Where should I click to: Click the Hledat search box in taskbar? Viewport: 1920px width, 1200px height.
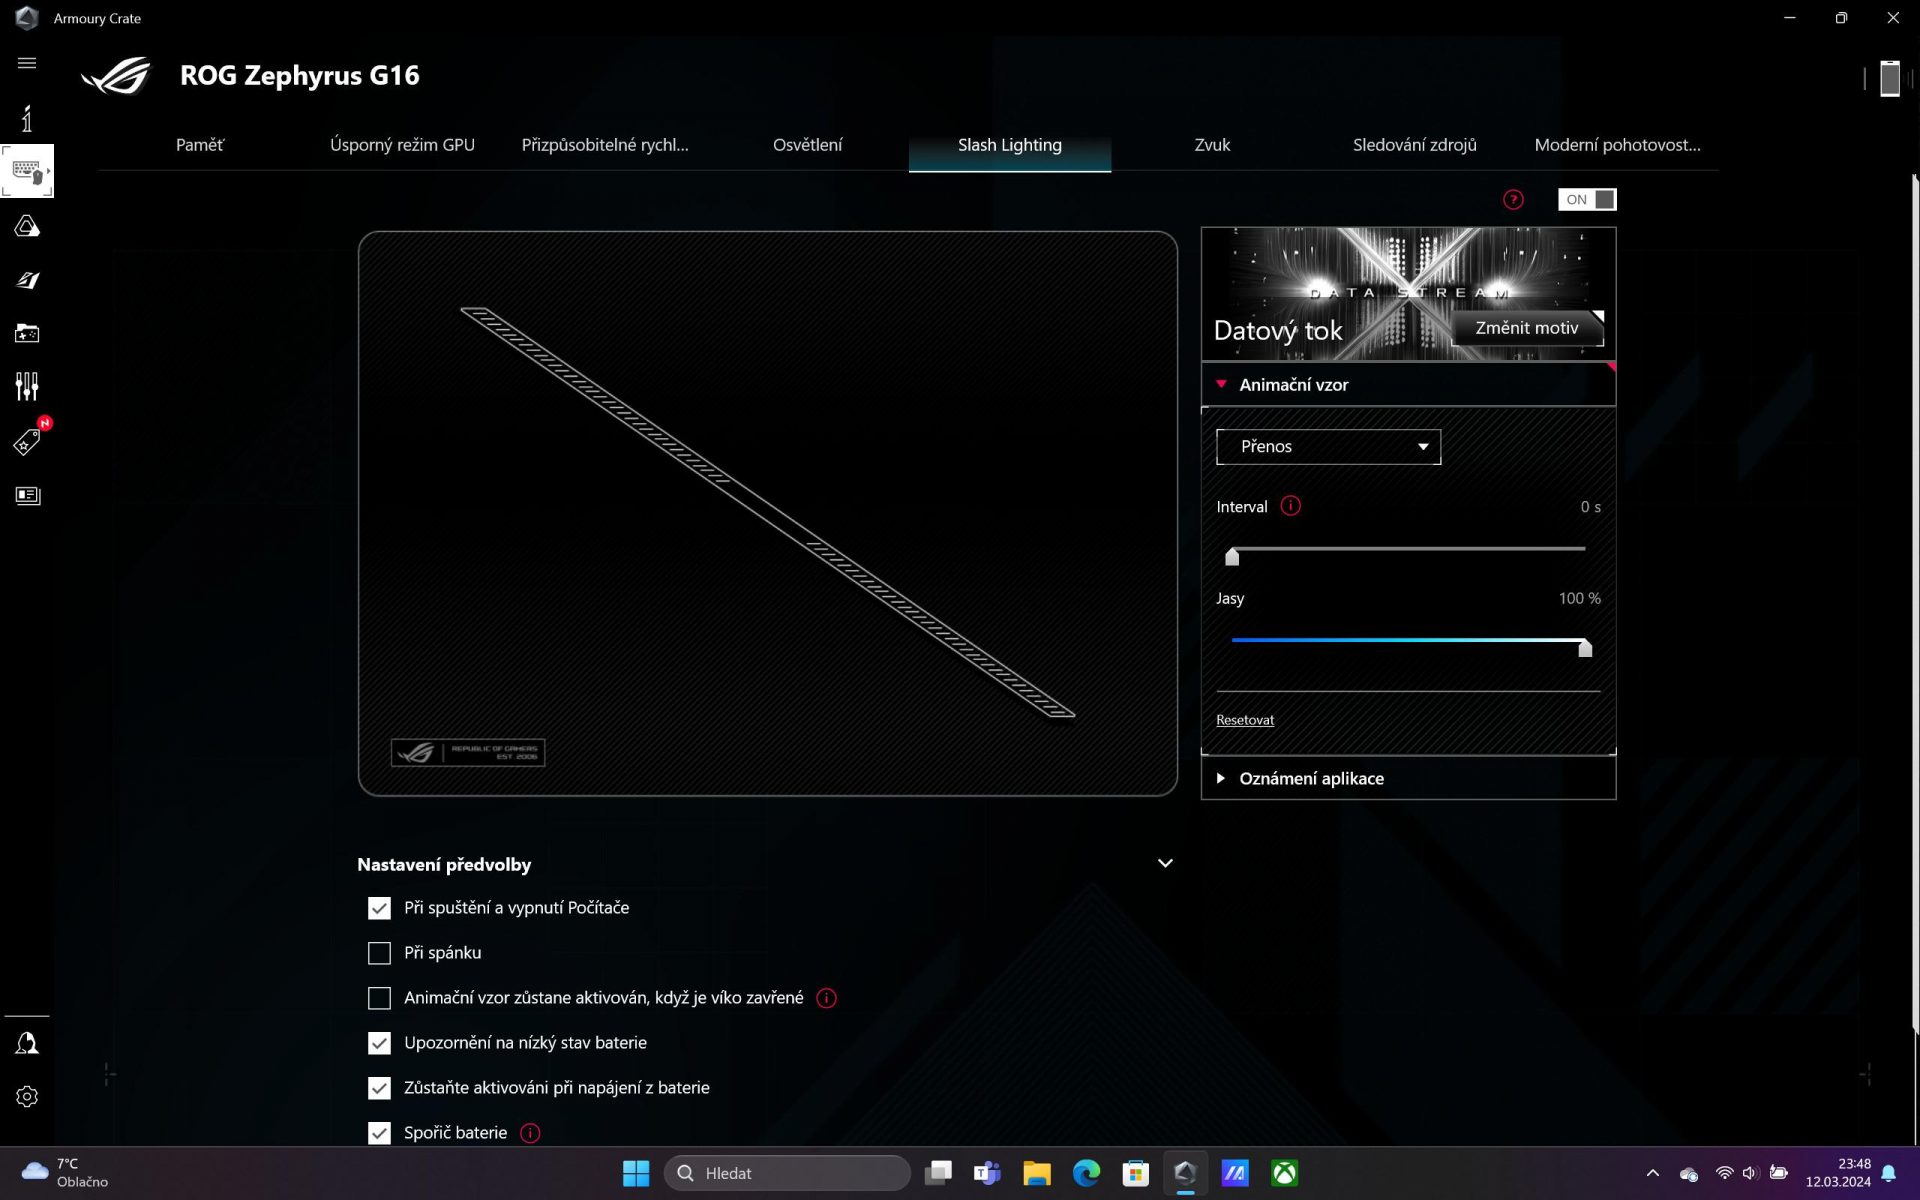point(787,1173)
